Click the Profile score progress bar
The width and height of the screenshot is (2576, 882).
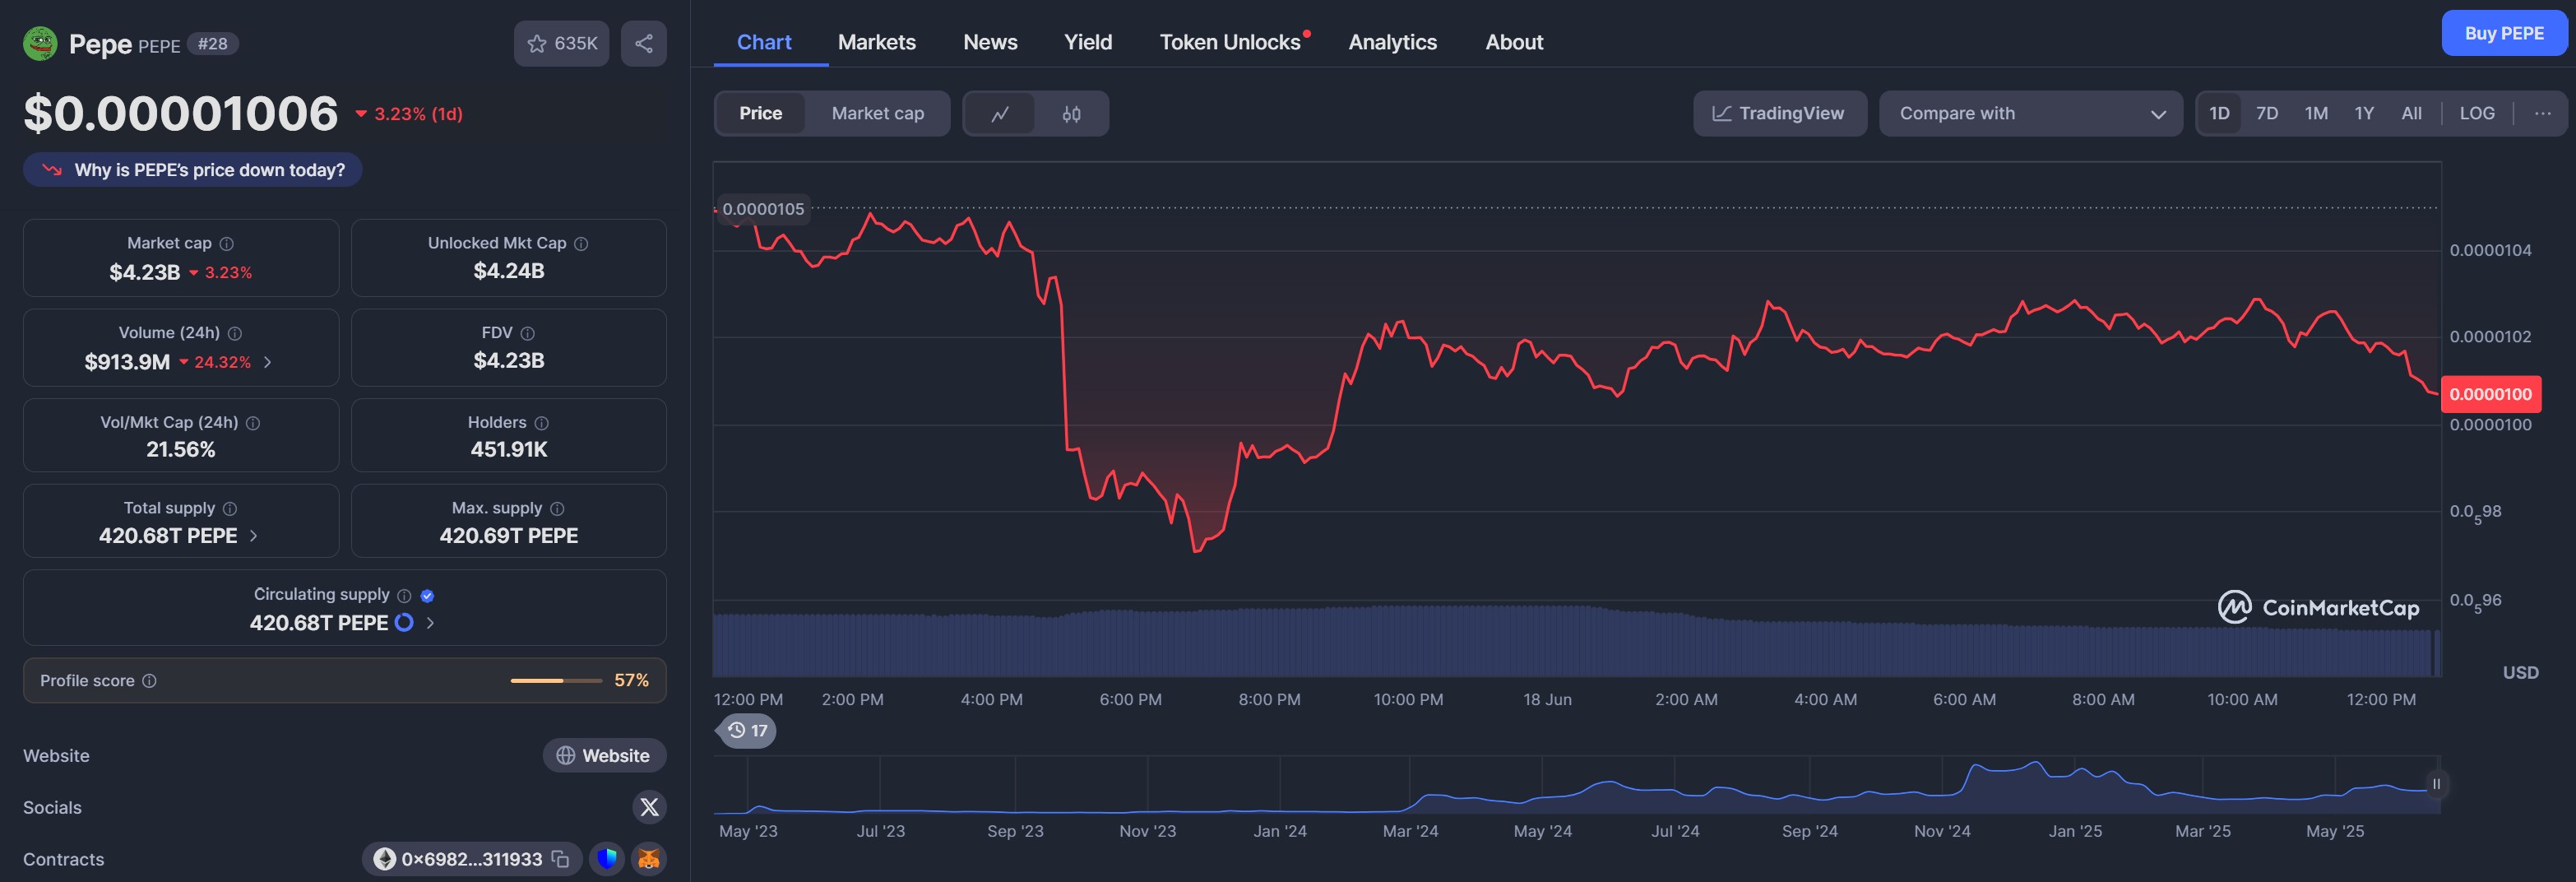pyautogui.click(x=556, y=680)
